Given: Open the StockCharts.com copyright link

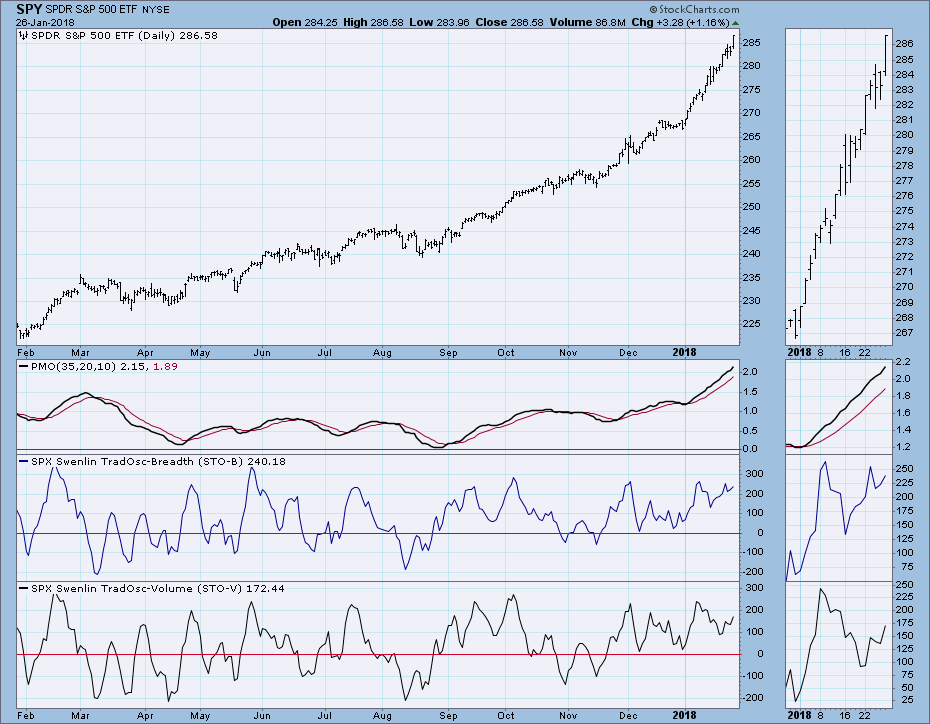Looking at the screenshot, I should click(694, 9).
